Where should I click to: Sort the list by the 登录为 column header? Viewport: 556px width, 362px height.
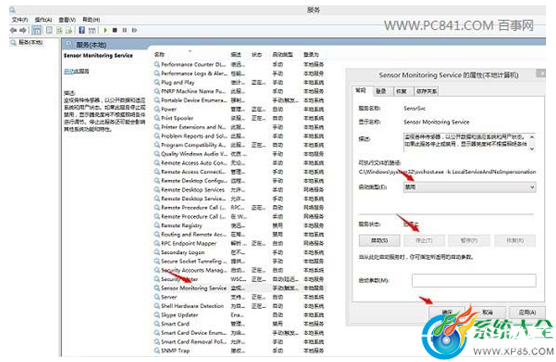pos(311,55)
